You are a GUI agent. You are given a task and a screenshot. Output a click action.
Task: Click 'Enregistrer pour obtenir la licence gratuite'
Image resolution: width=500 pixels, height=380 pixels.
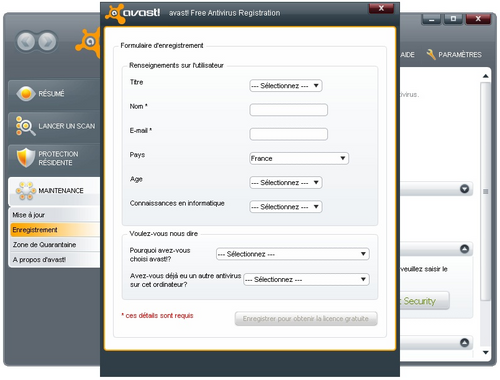click(x=306, y=319)
